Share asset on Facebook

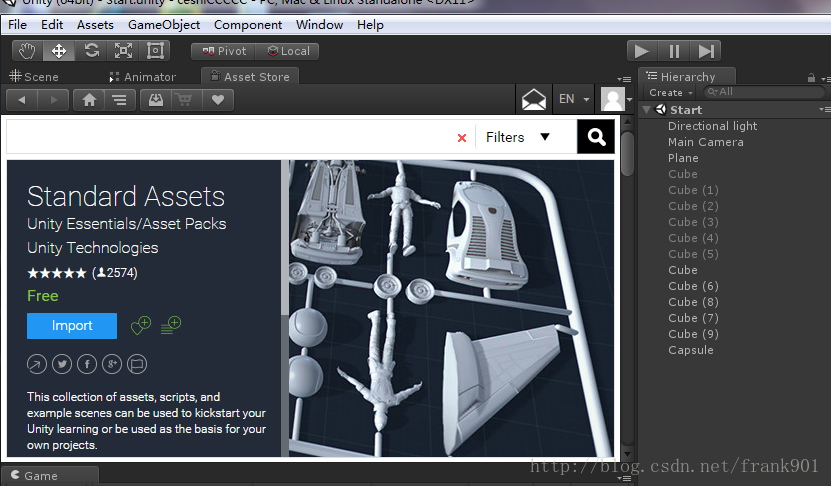pos(87,364)
